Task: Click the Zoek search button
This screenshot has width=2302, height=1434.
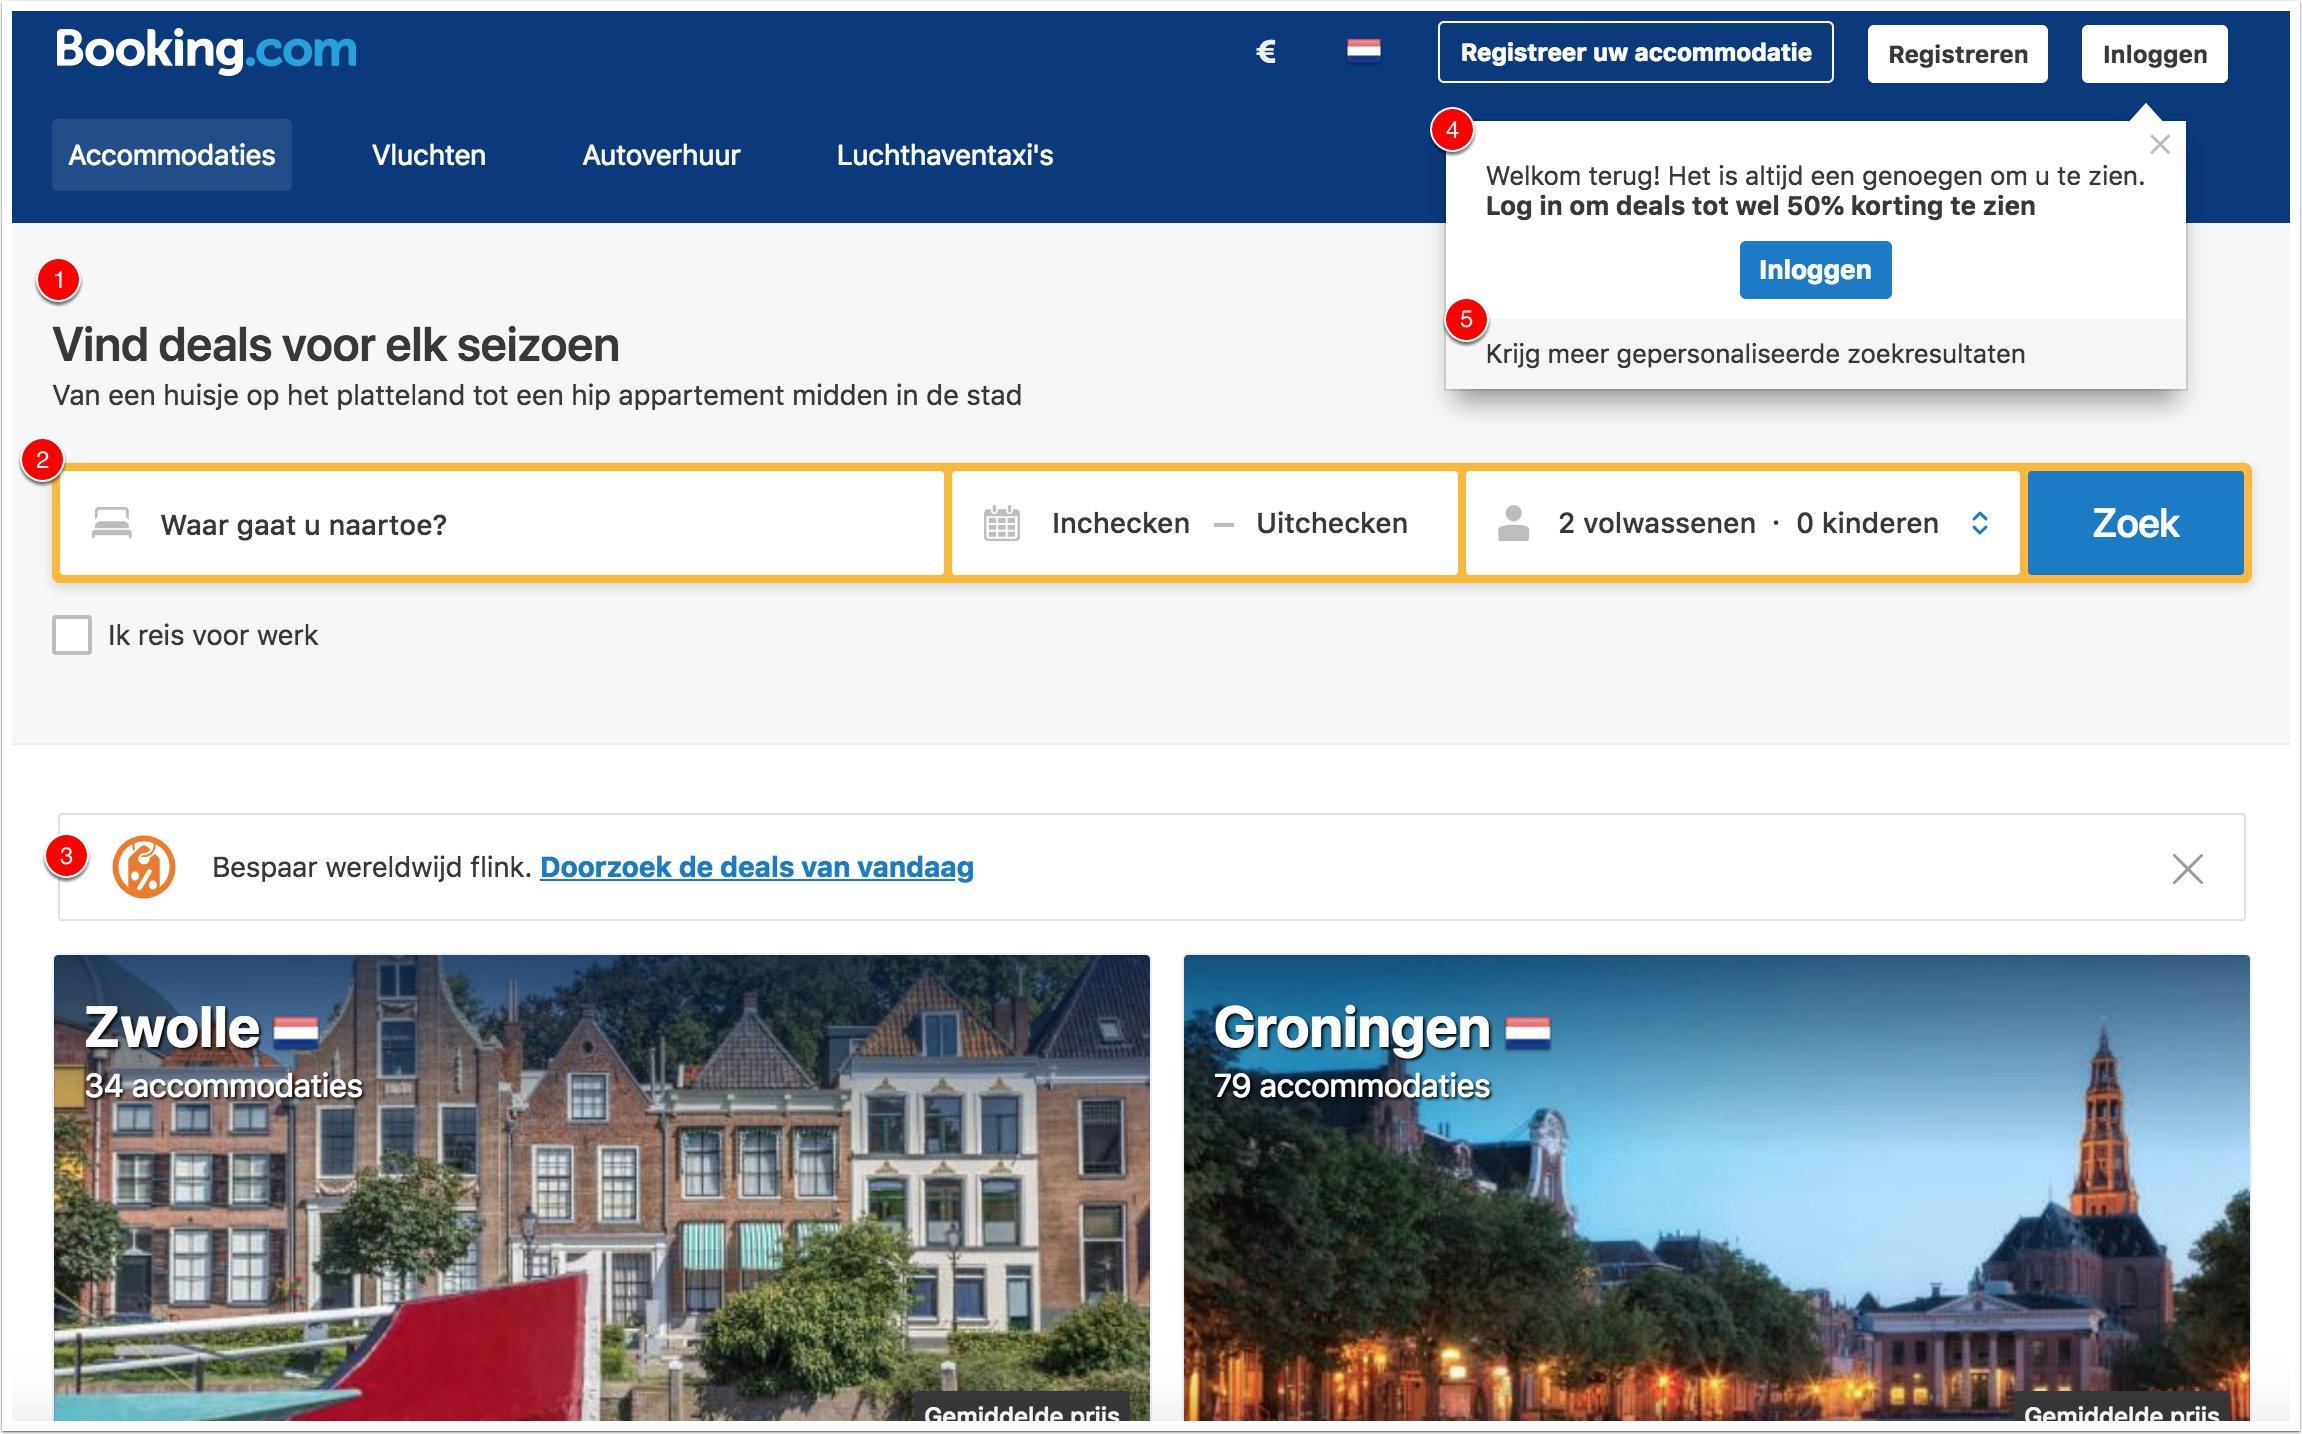Action: [2136, 523]
